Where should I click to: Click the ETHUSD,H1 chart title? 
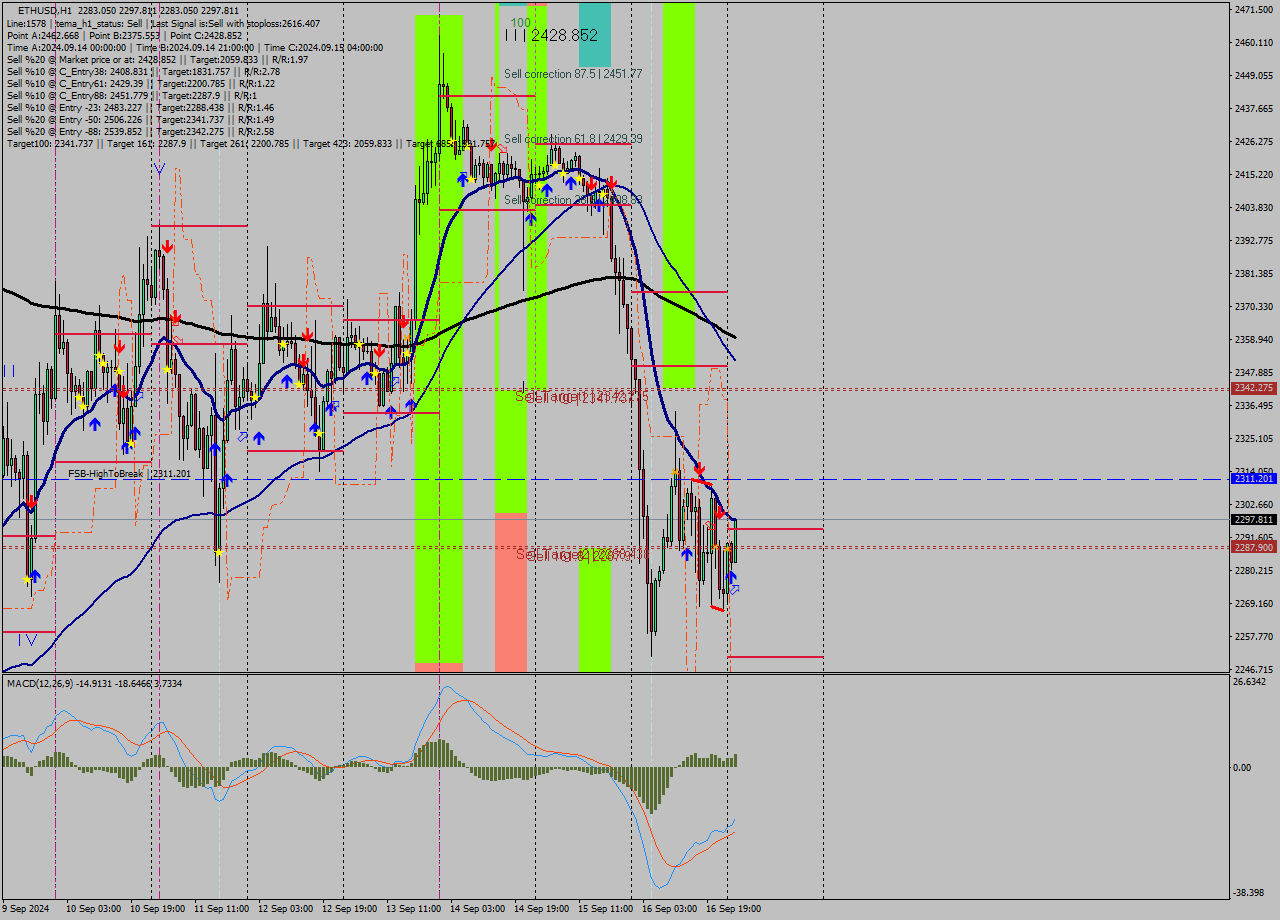click(x=45, y=10)
